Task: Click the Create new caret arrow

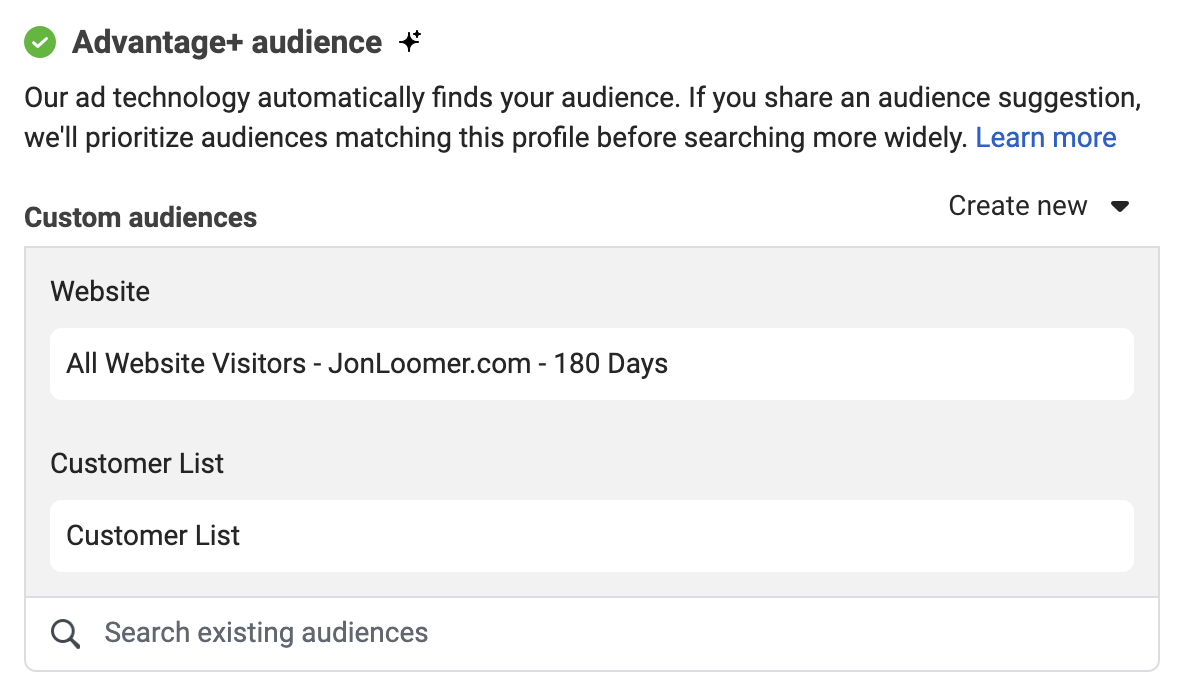Action: pos(1120,206)
